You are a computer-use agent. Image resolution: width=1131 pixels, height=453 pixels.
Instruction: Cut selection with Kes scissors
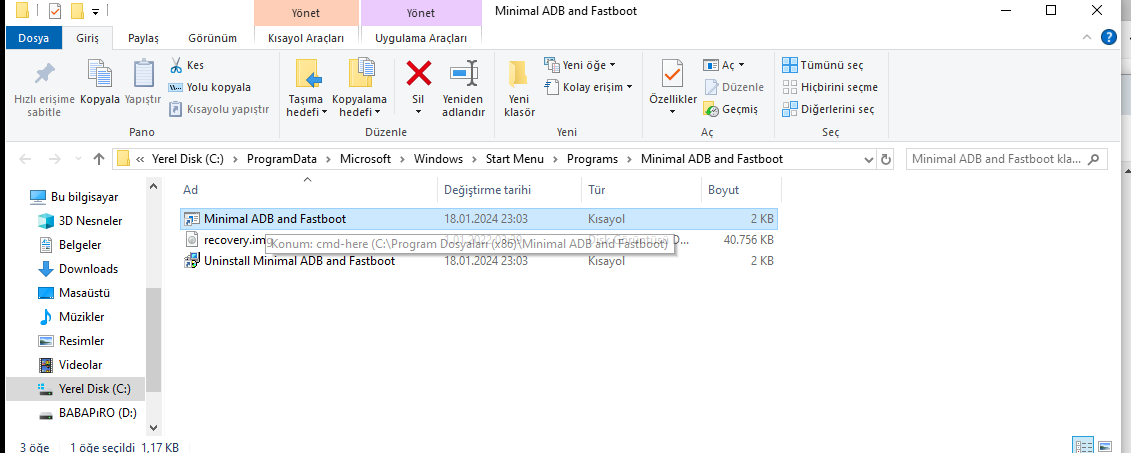pos(186,65)
